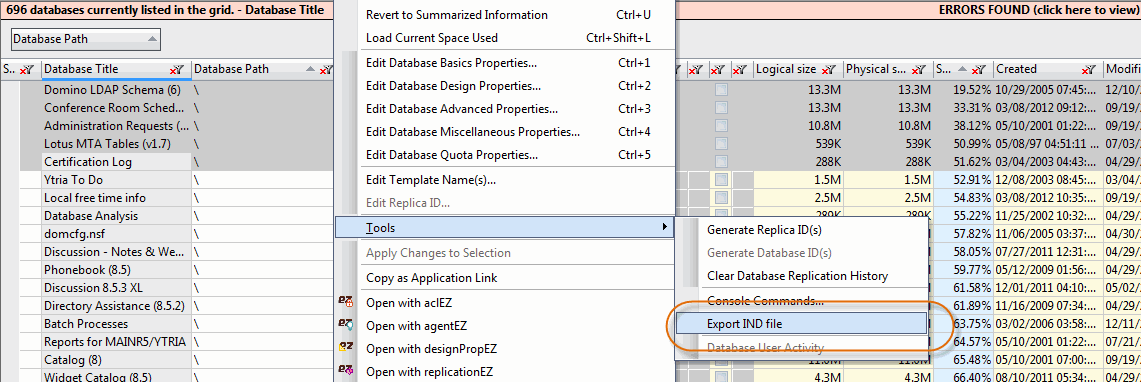The image size is (1141, 382).
Task: Click filter icon in the S.. first column header
Action: 28,70
